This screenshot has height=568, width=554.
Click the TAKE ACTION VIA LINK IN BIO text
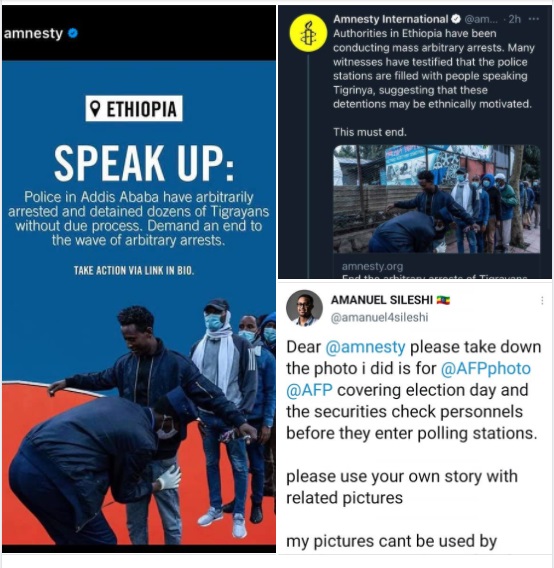(x=134, y=270)
